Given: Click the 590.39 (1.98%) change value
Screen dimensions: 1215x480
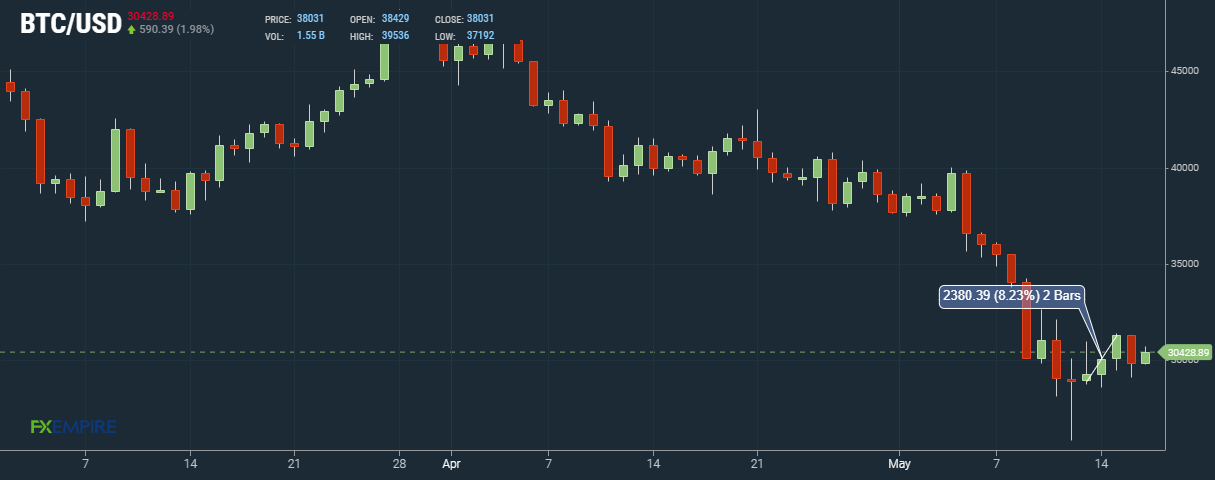Looking at the screenshot, I should (177, 30).
